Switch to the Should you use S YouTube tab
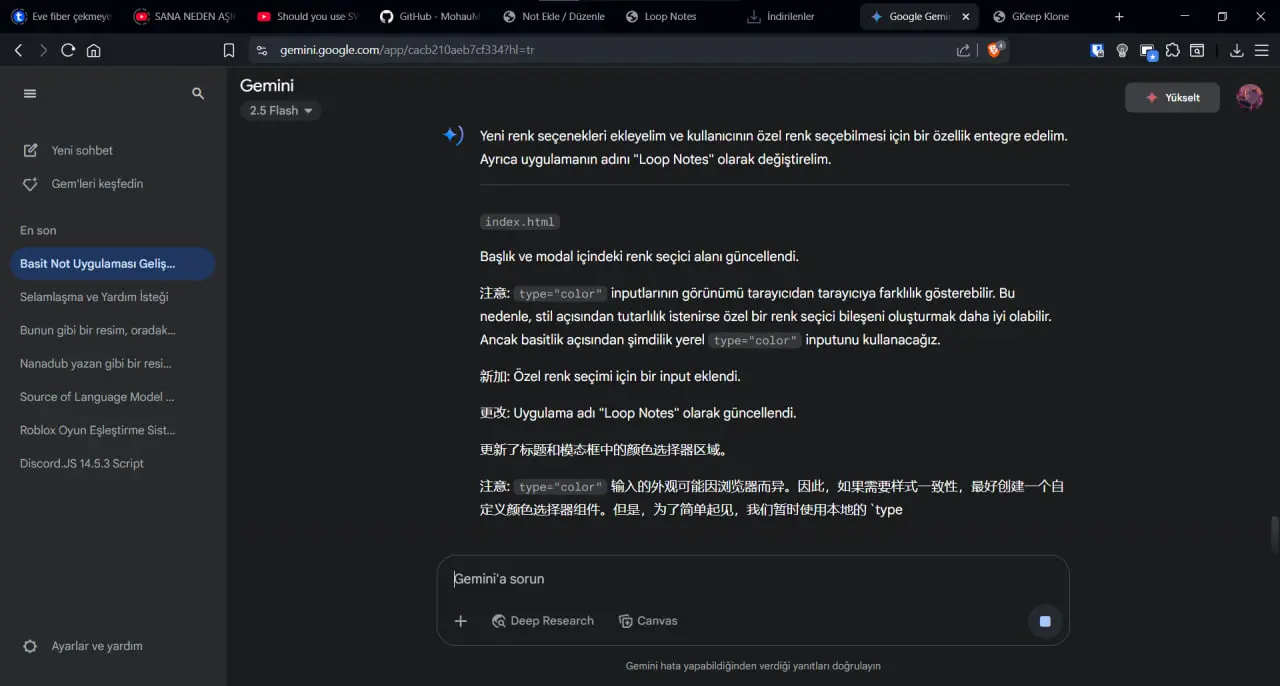The image size is (1280, 686). click(308, 17)
